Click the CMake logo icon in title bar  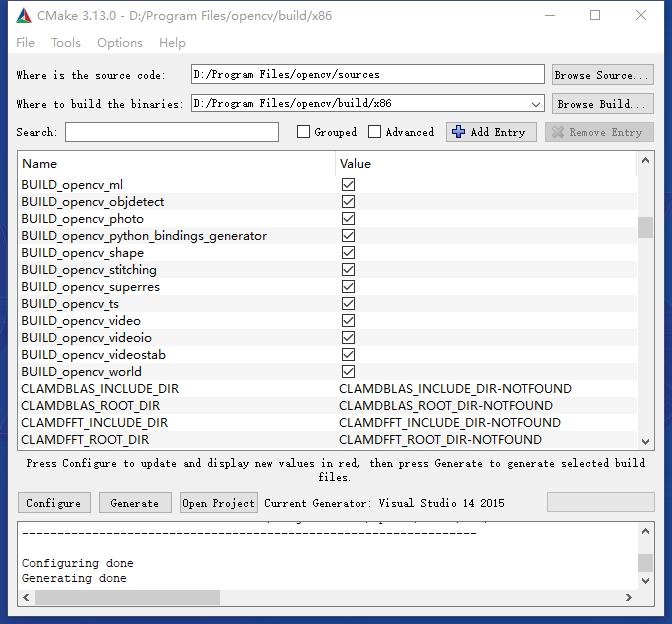(x=24, y=16)
